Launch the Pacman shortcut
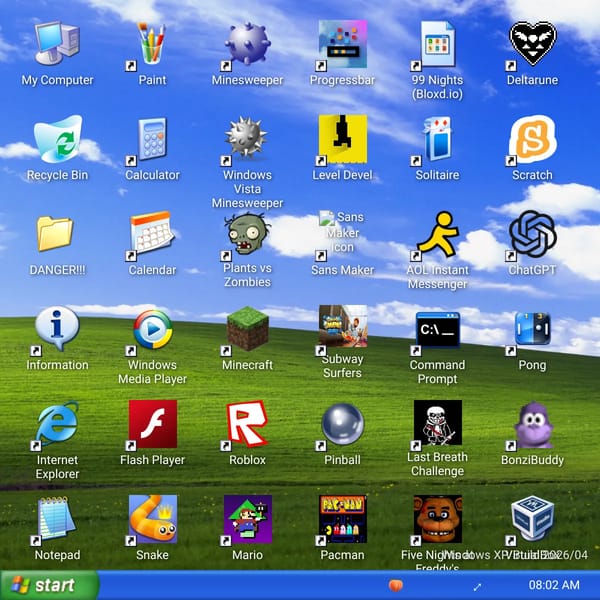This screenshot has width=600, height=600. click(x=342, y=519)
